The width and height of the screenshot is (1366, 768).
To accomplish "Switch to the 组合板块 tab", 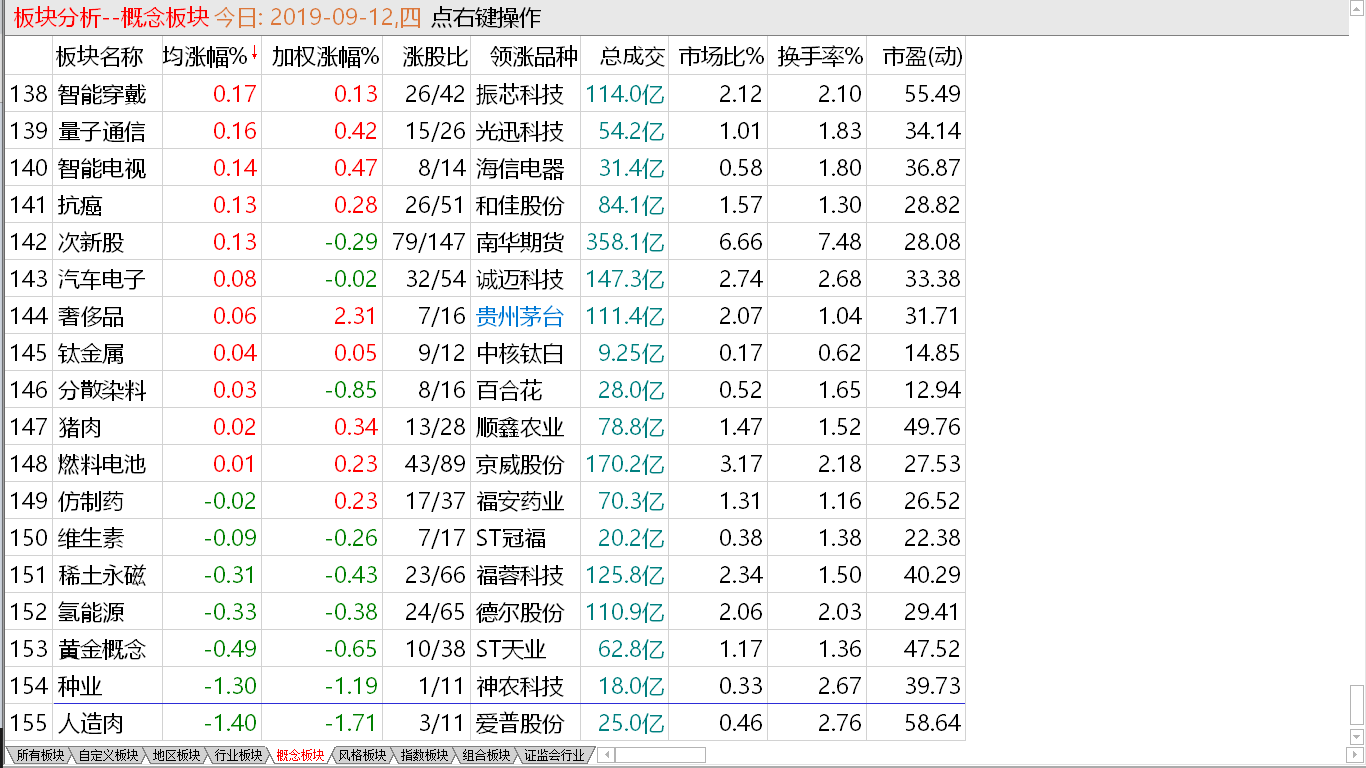I will pyautogui.click(x=486, y=755).
